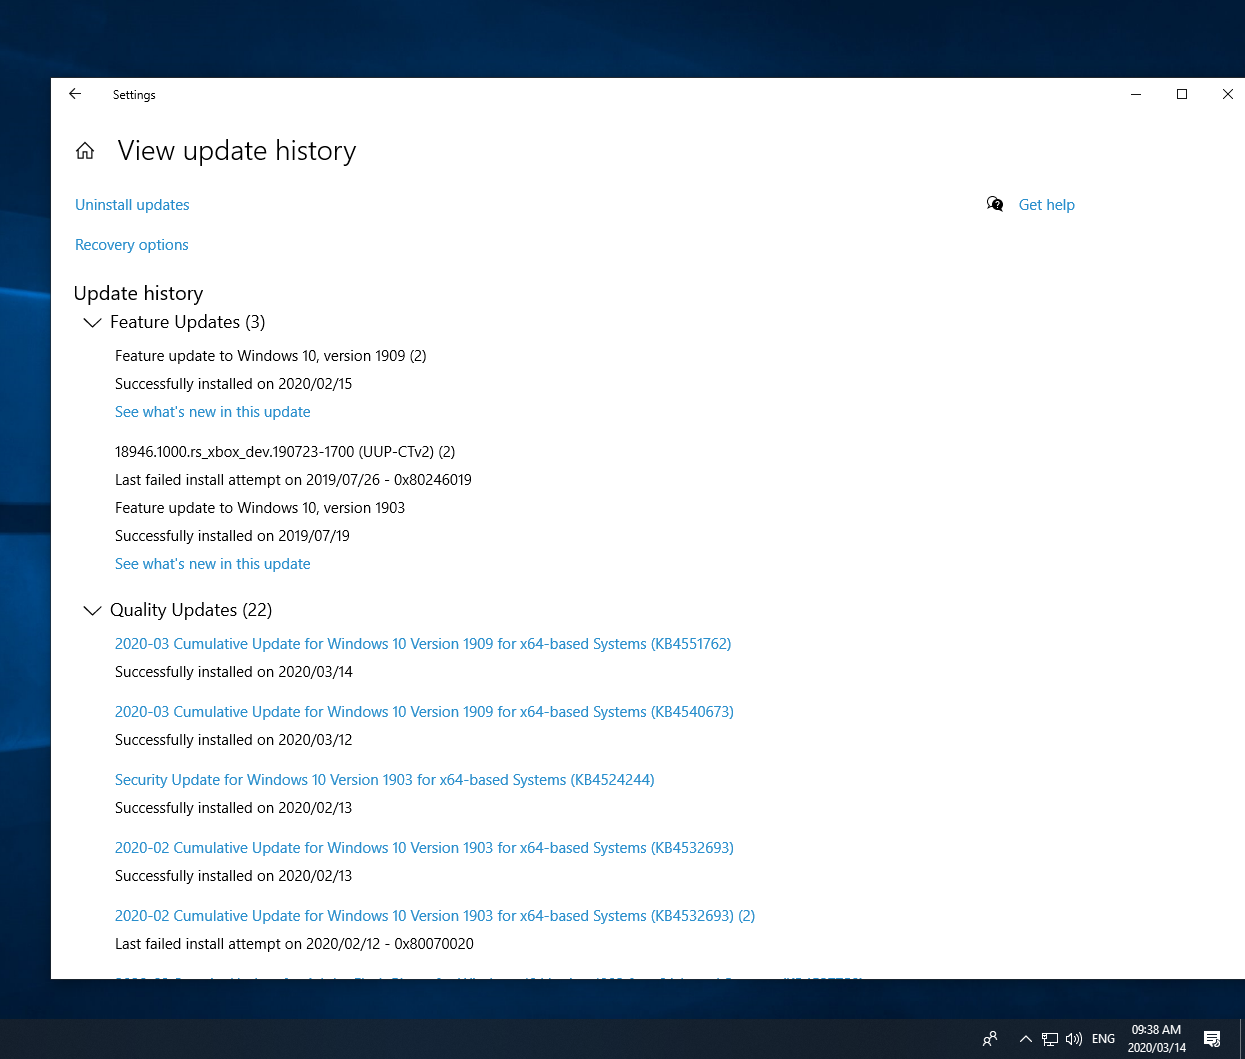The image size is (1245, 1059).
Task: Select text Feature update to Windows 10, version 1909 (2)
Action: click(271, 356)
